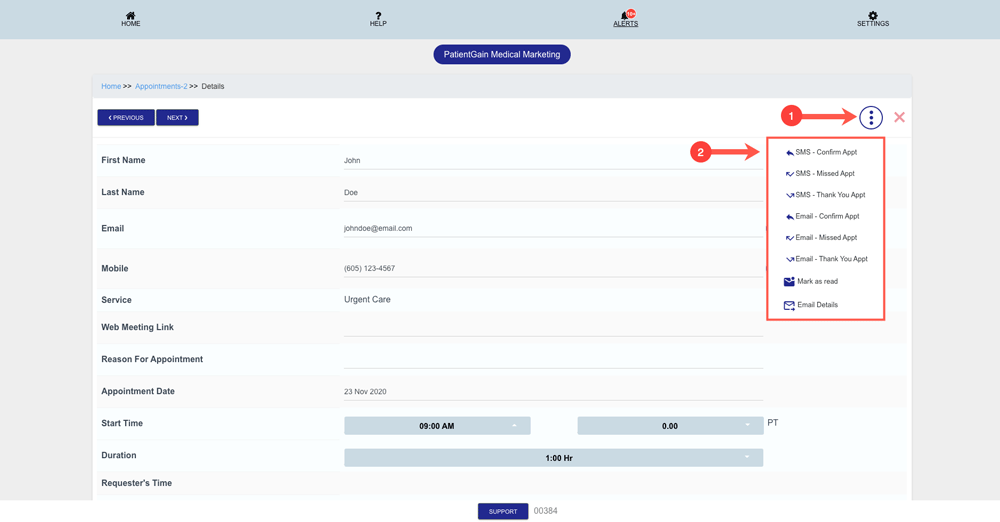Screen dimensions: 1000x522
Task: Expand the 1:00 Hr duration dropdown
Action: click(553, 458)
